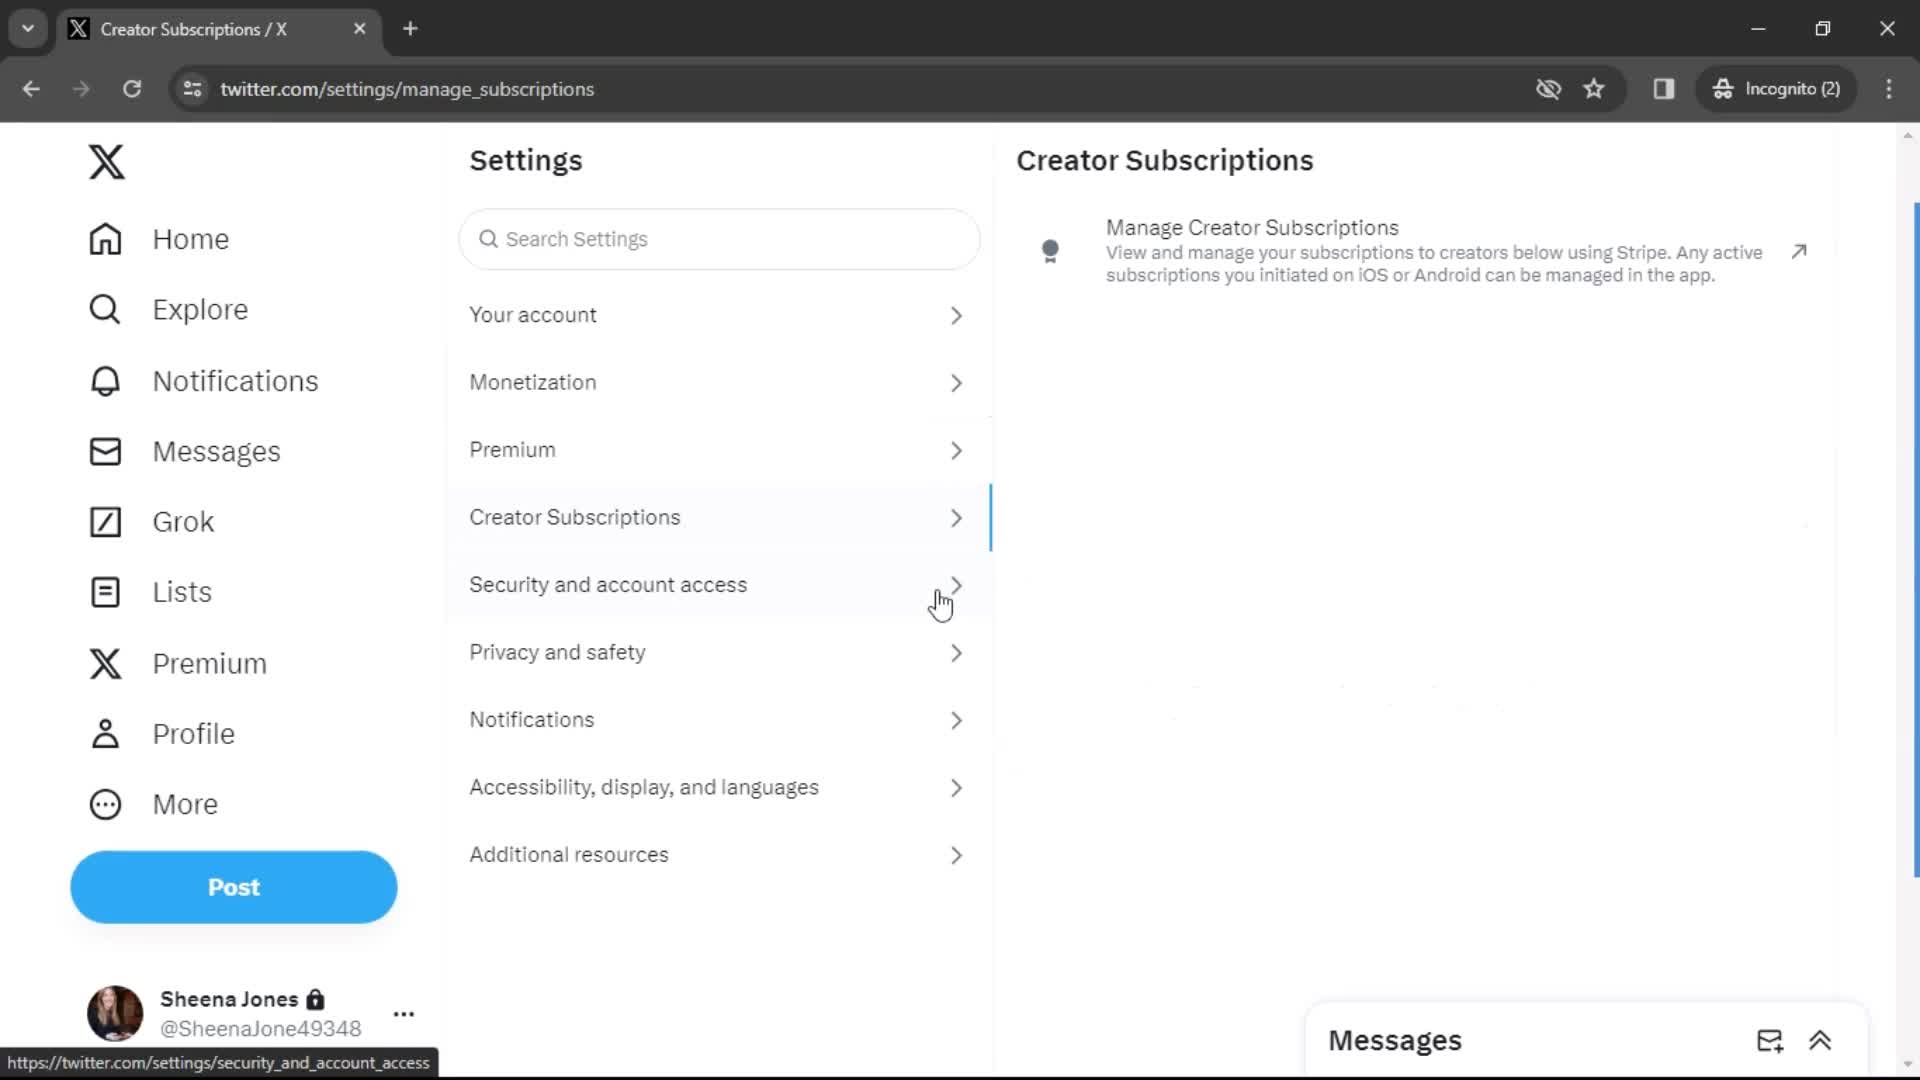
Task: Click the browser forward arrow
Action: click(x=81, y=89)
